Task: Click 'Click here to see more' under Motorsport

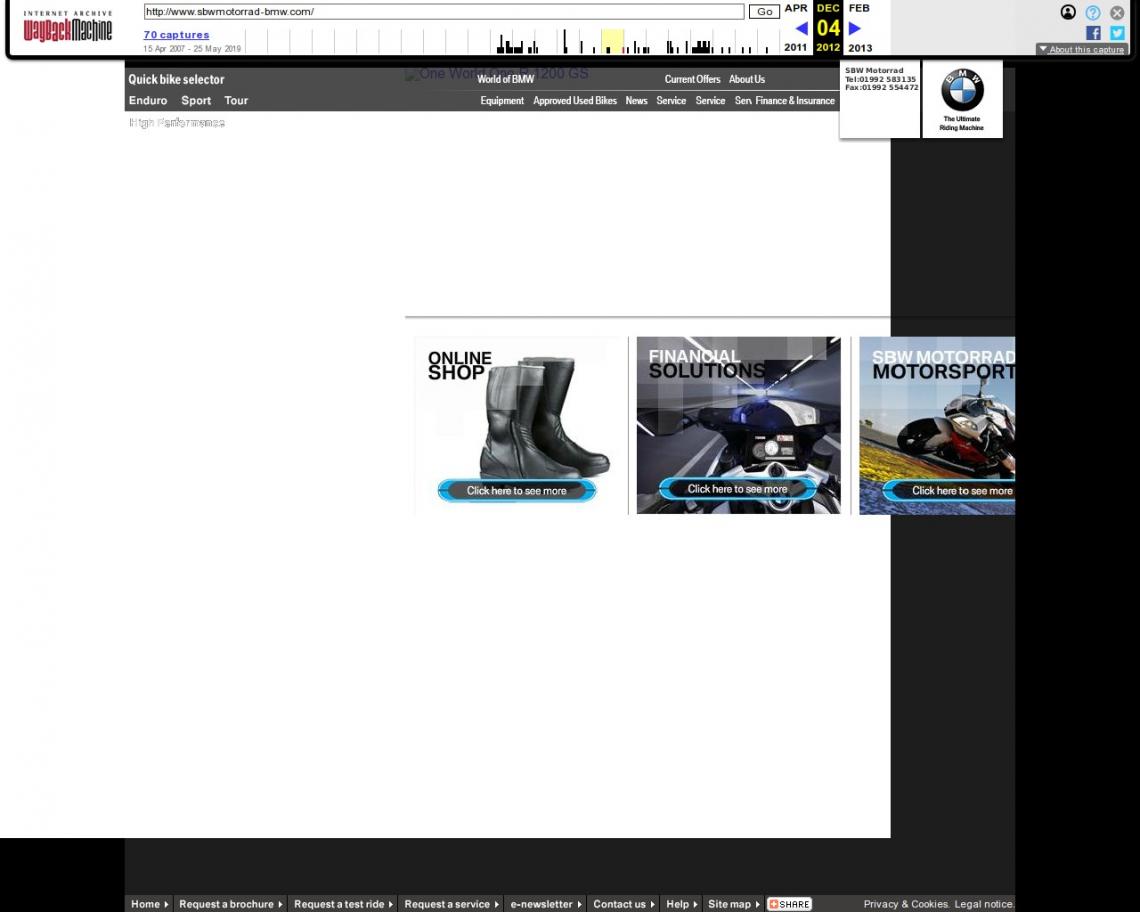Action: (x=950, y=491)
